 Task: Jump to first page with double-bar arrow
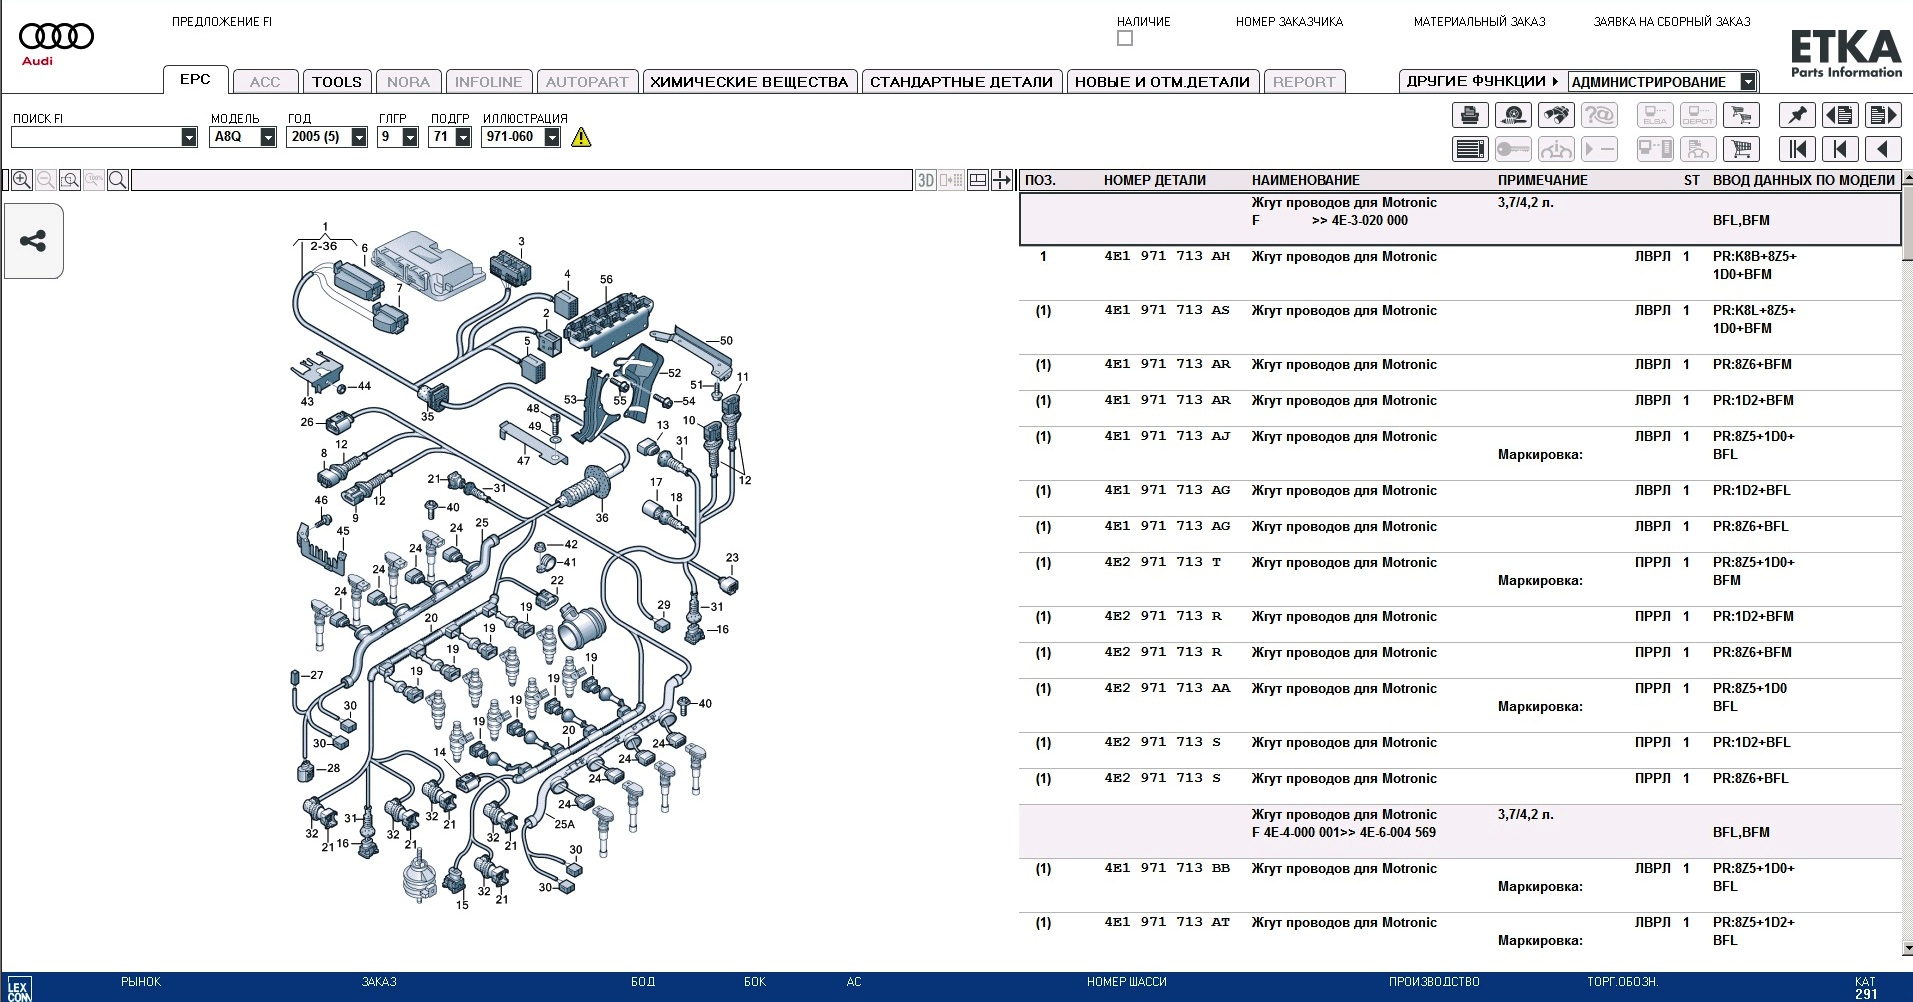click(1797, 150)
